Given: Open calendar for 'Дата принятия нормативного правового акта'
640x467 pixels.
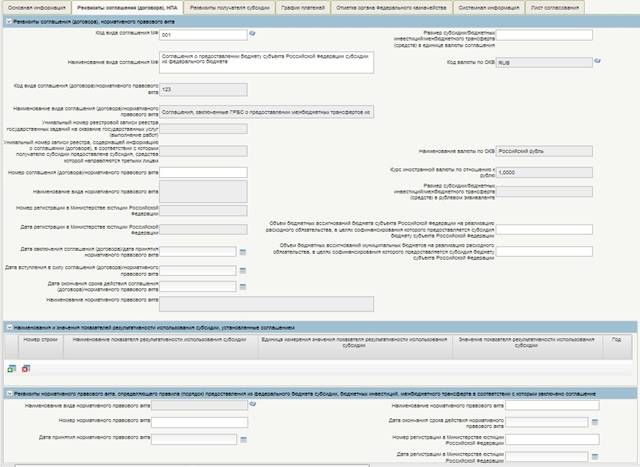Looking at the screenshot, I should pos(242,439).
